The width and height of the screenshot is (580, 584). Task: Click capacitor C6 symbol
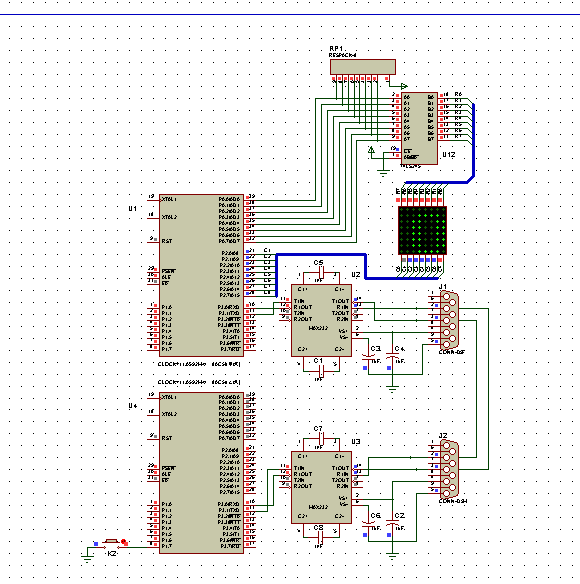tap(368, 524)
